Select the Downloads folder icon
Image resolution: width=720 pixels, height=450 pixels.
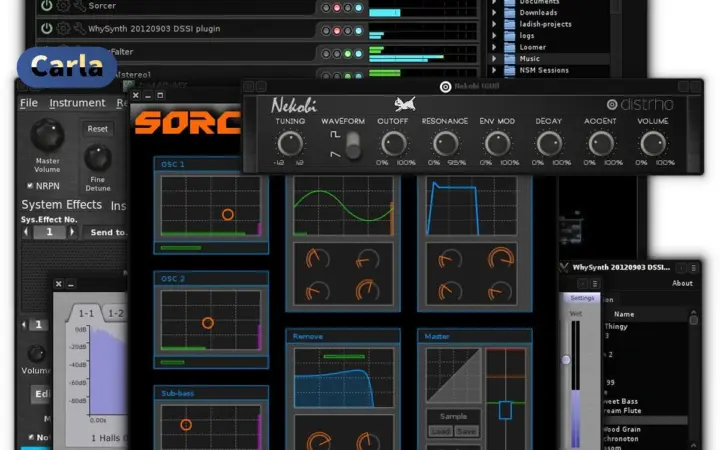[x=509, y=12]
